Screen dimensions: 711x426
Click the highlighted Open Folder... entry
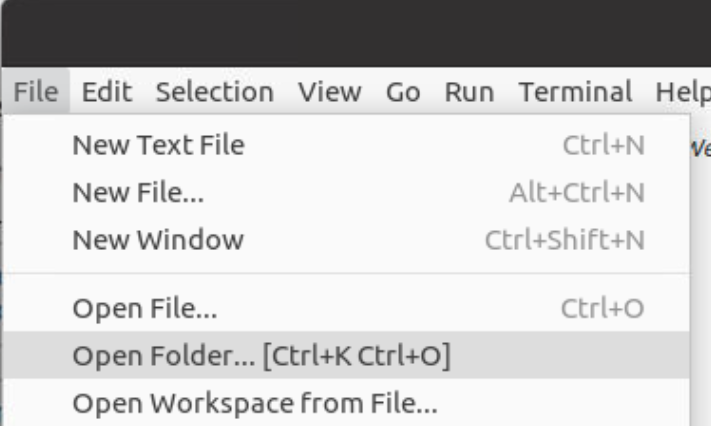[260, 355]
